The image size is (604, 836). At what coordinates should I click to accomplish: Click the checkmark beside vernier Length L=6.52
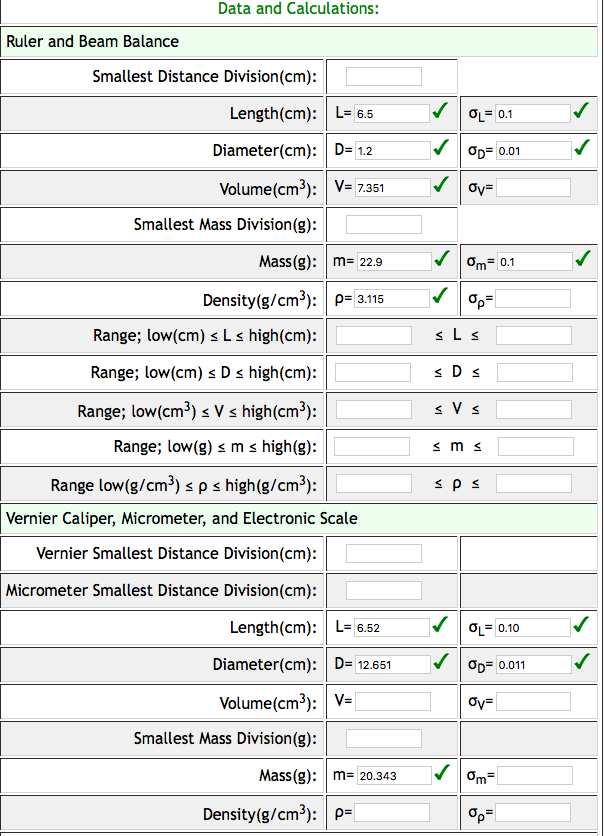(x=440, y=627)
